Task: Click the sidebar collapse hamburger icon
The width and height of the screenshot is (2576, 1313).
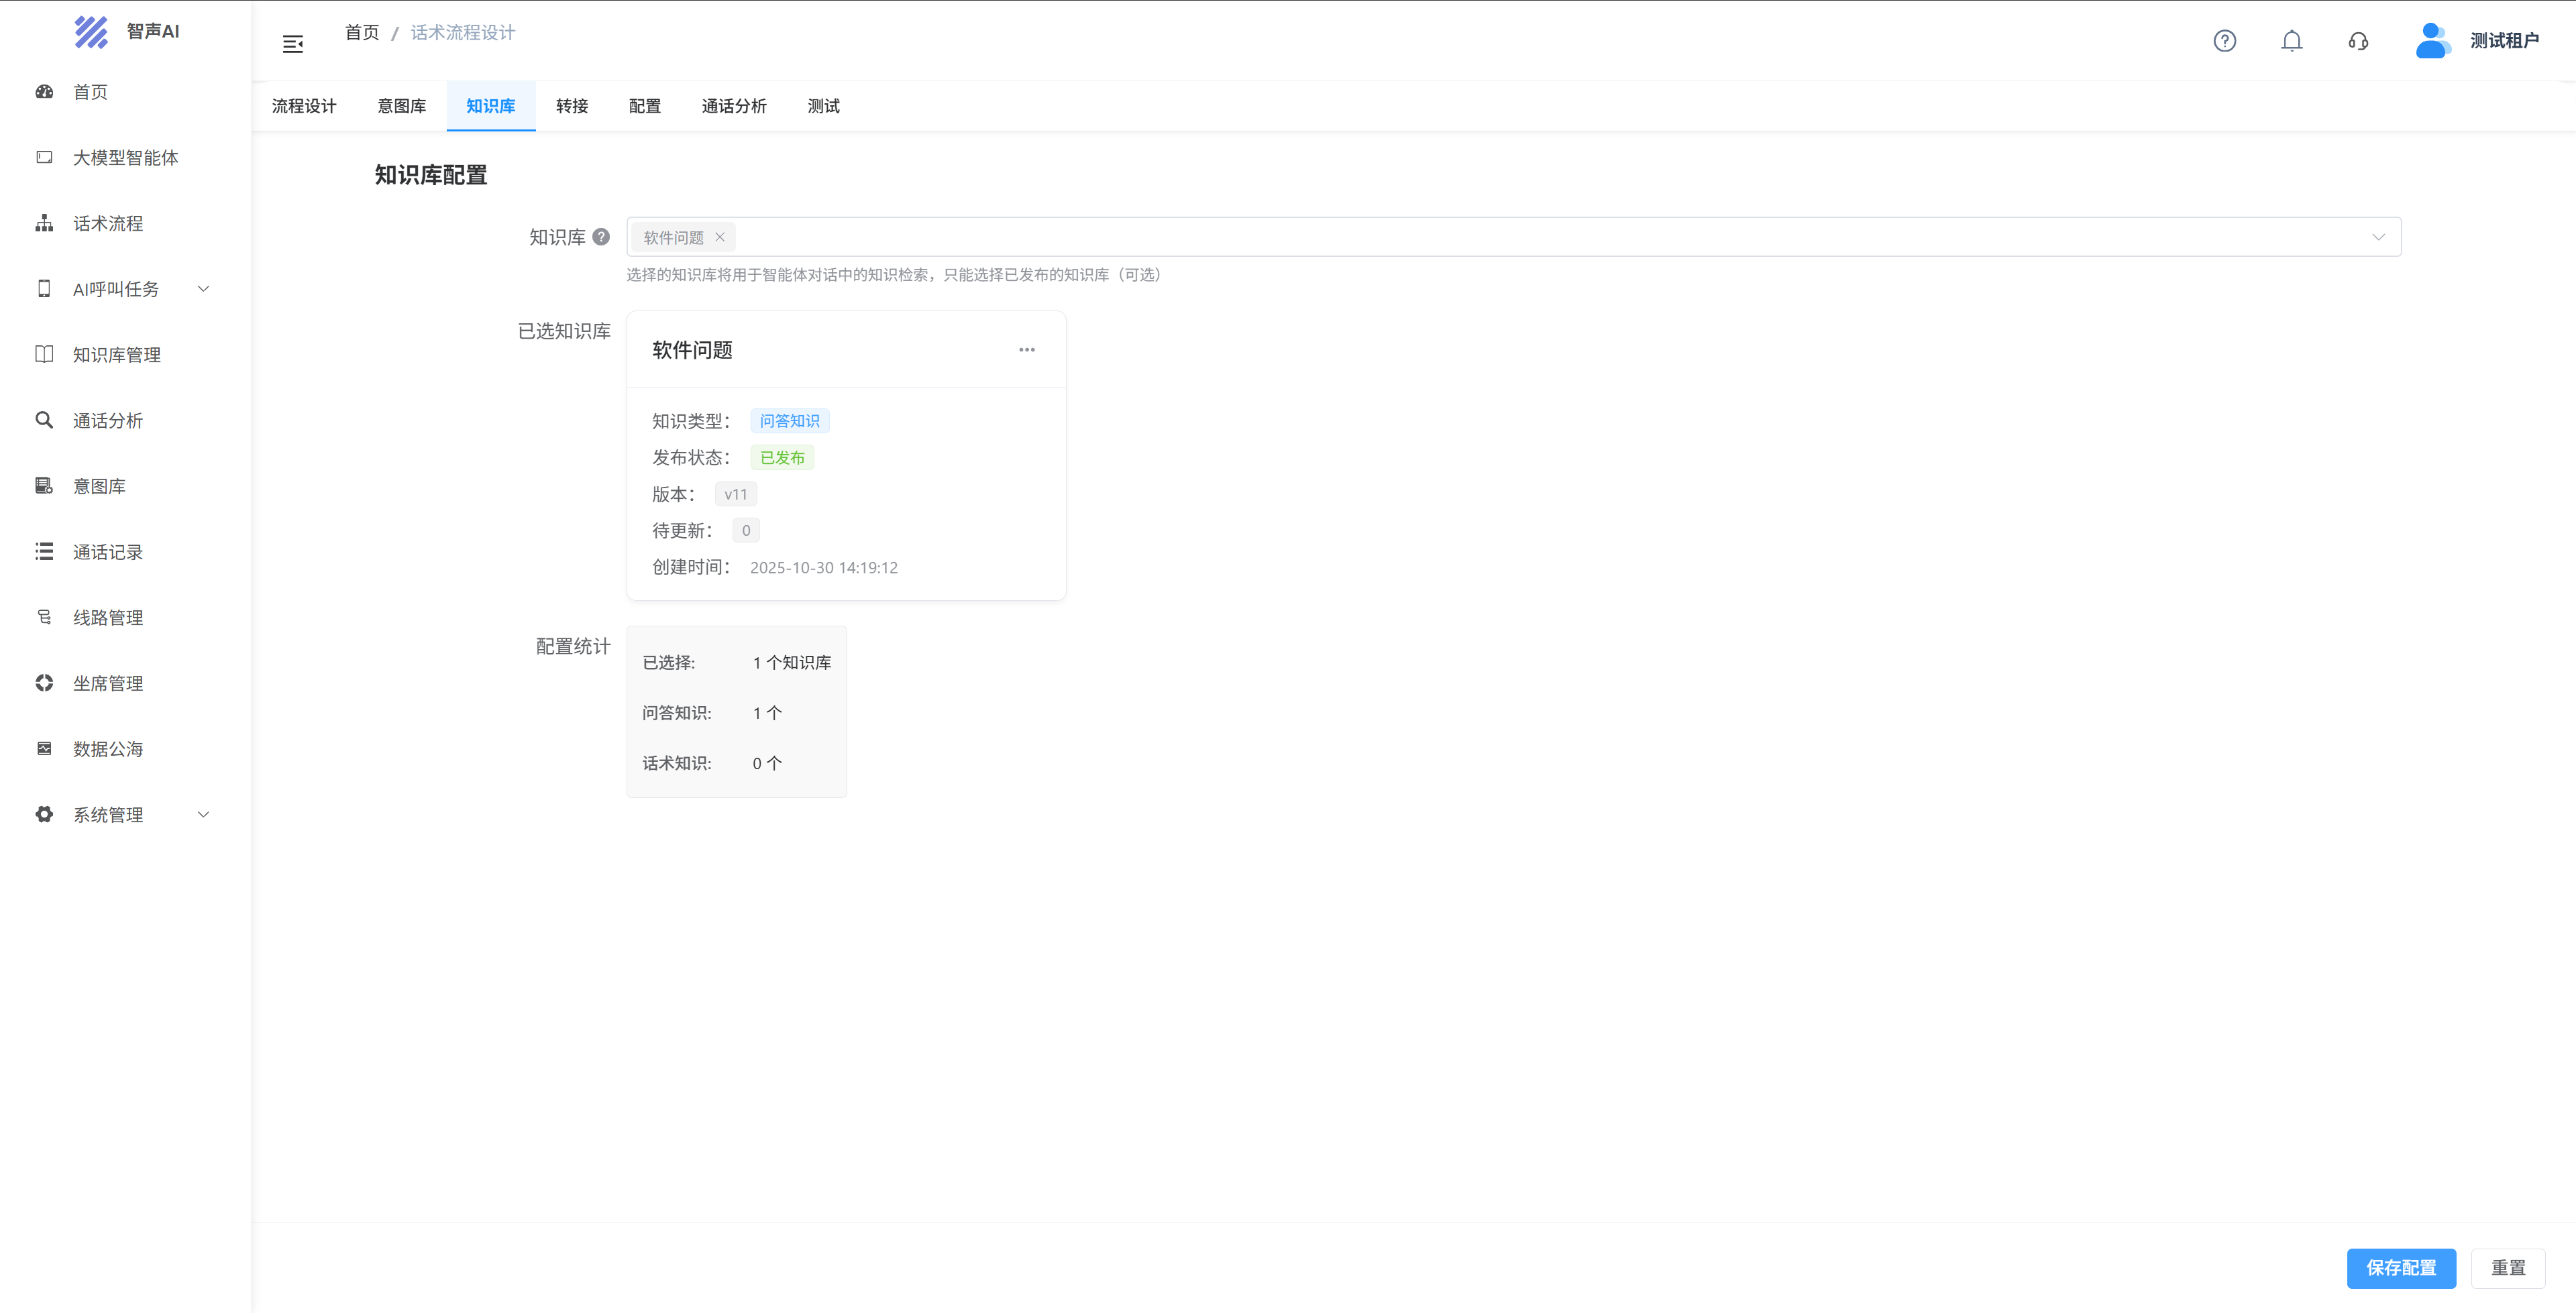Action: [x=292, y=44]
